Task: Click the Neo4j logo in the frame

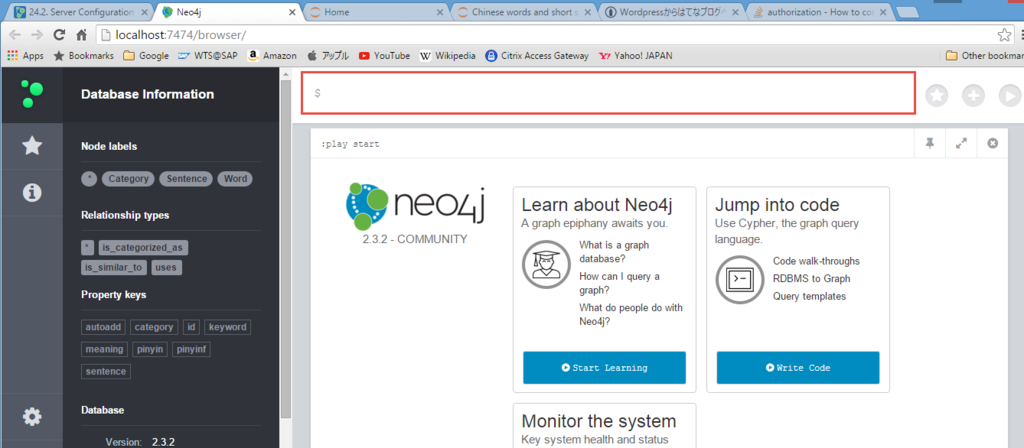Action: click(x=415, y=206)
